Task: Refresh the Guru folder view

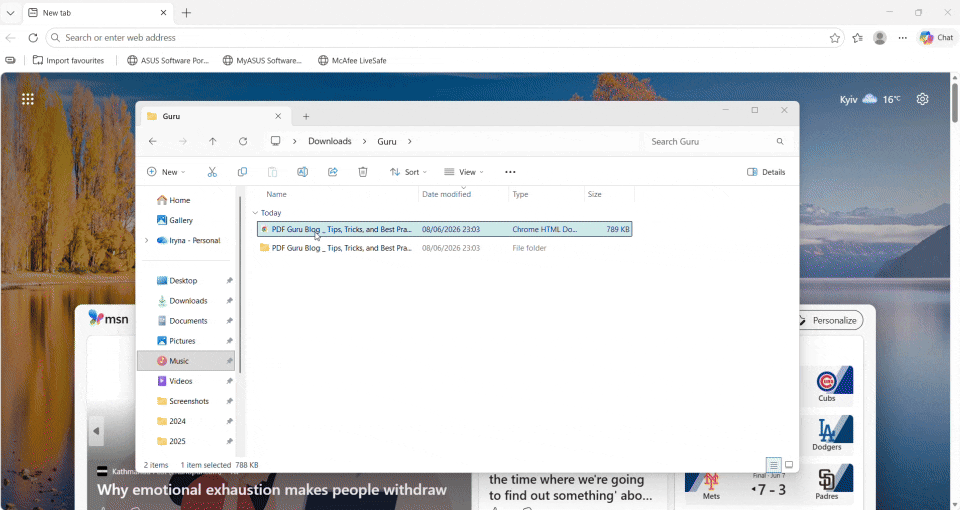Action: click(x=243, y=141)
